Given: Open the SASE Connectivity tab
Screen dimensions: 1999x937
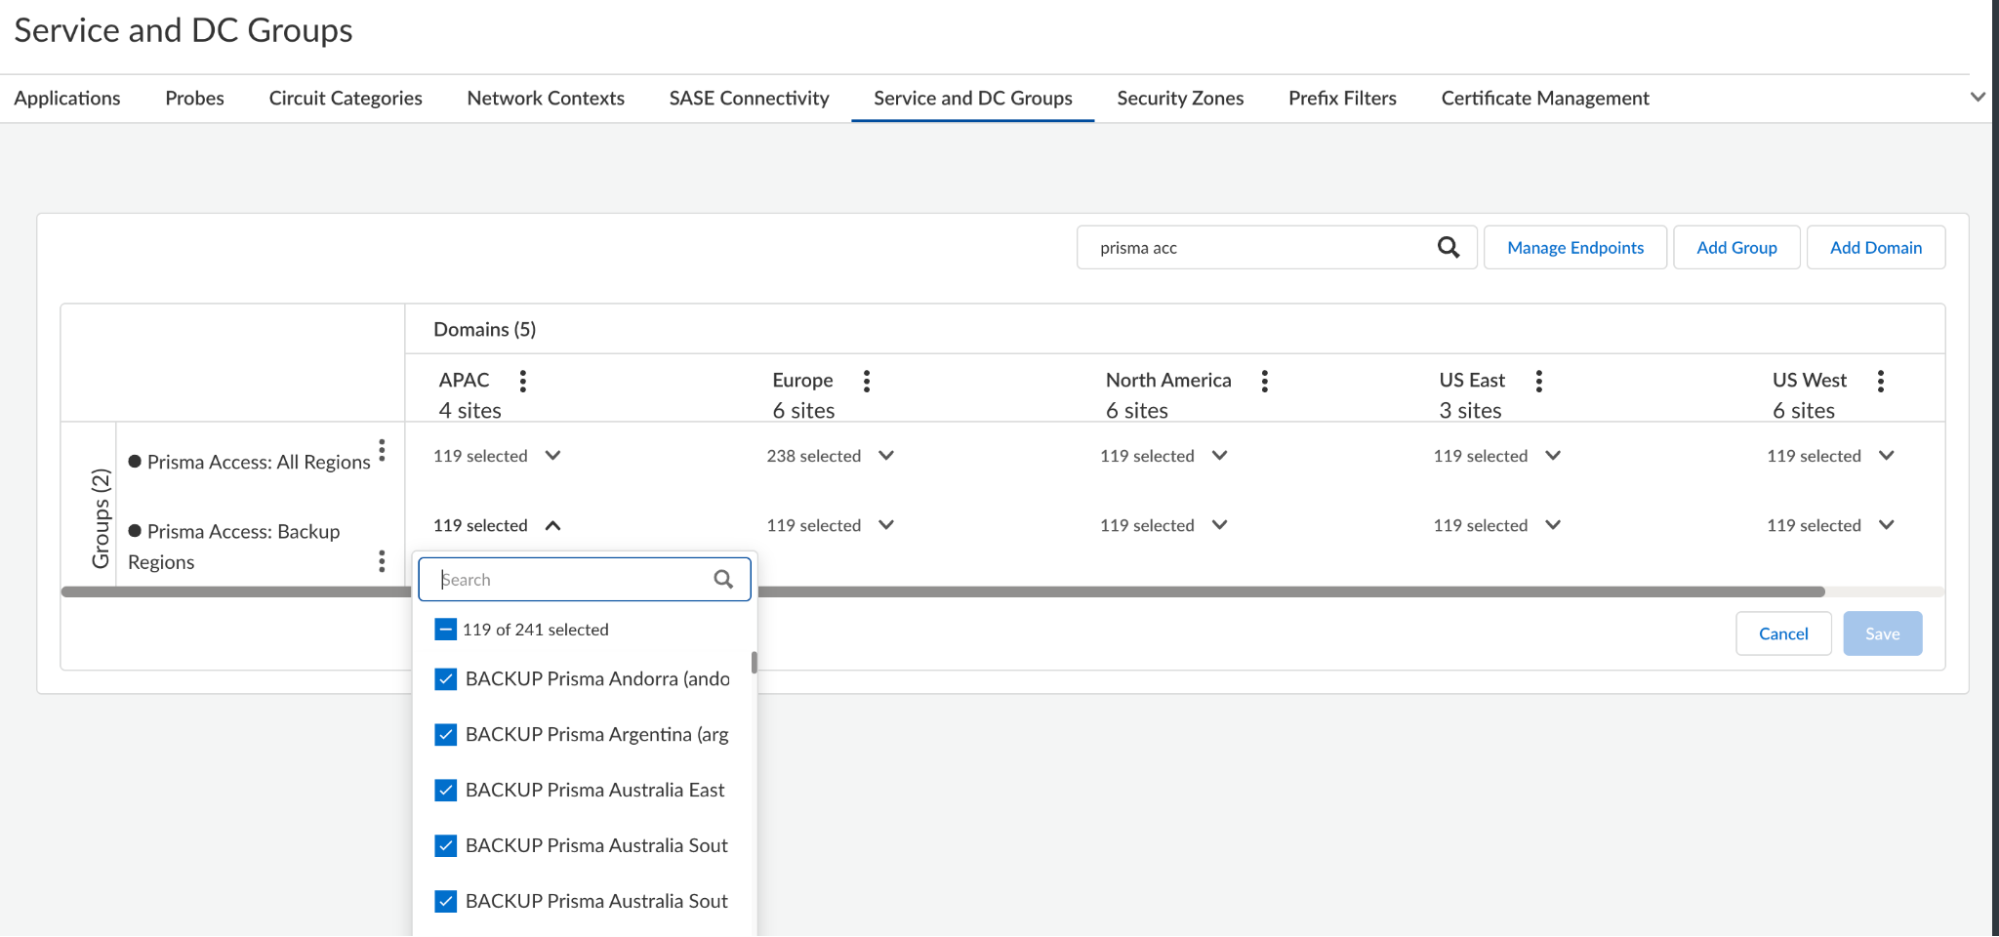Looking at the screenshot, I should tap(749, 98).
